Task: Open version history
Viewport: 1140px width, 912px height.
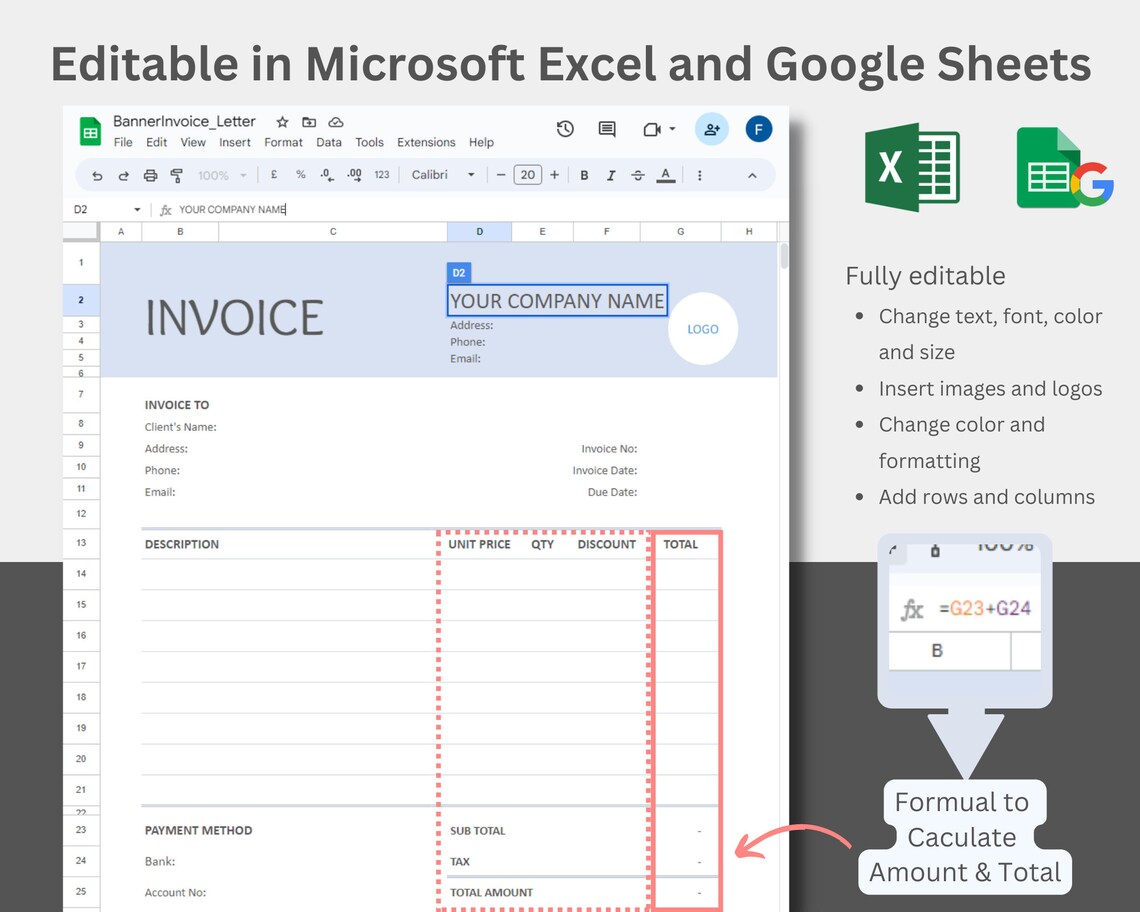Action: click(565, 129)
